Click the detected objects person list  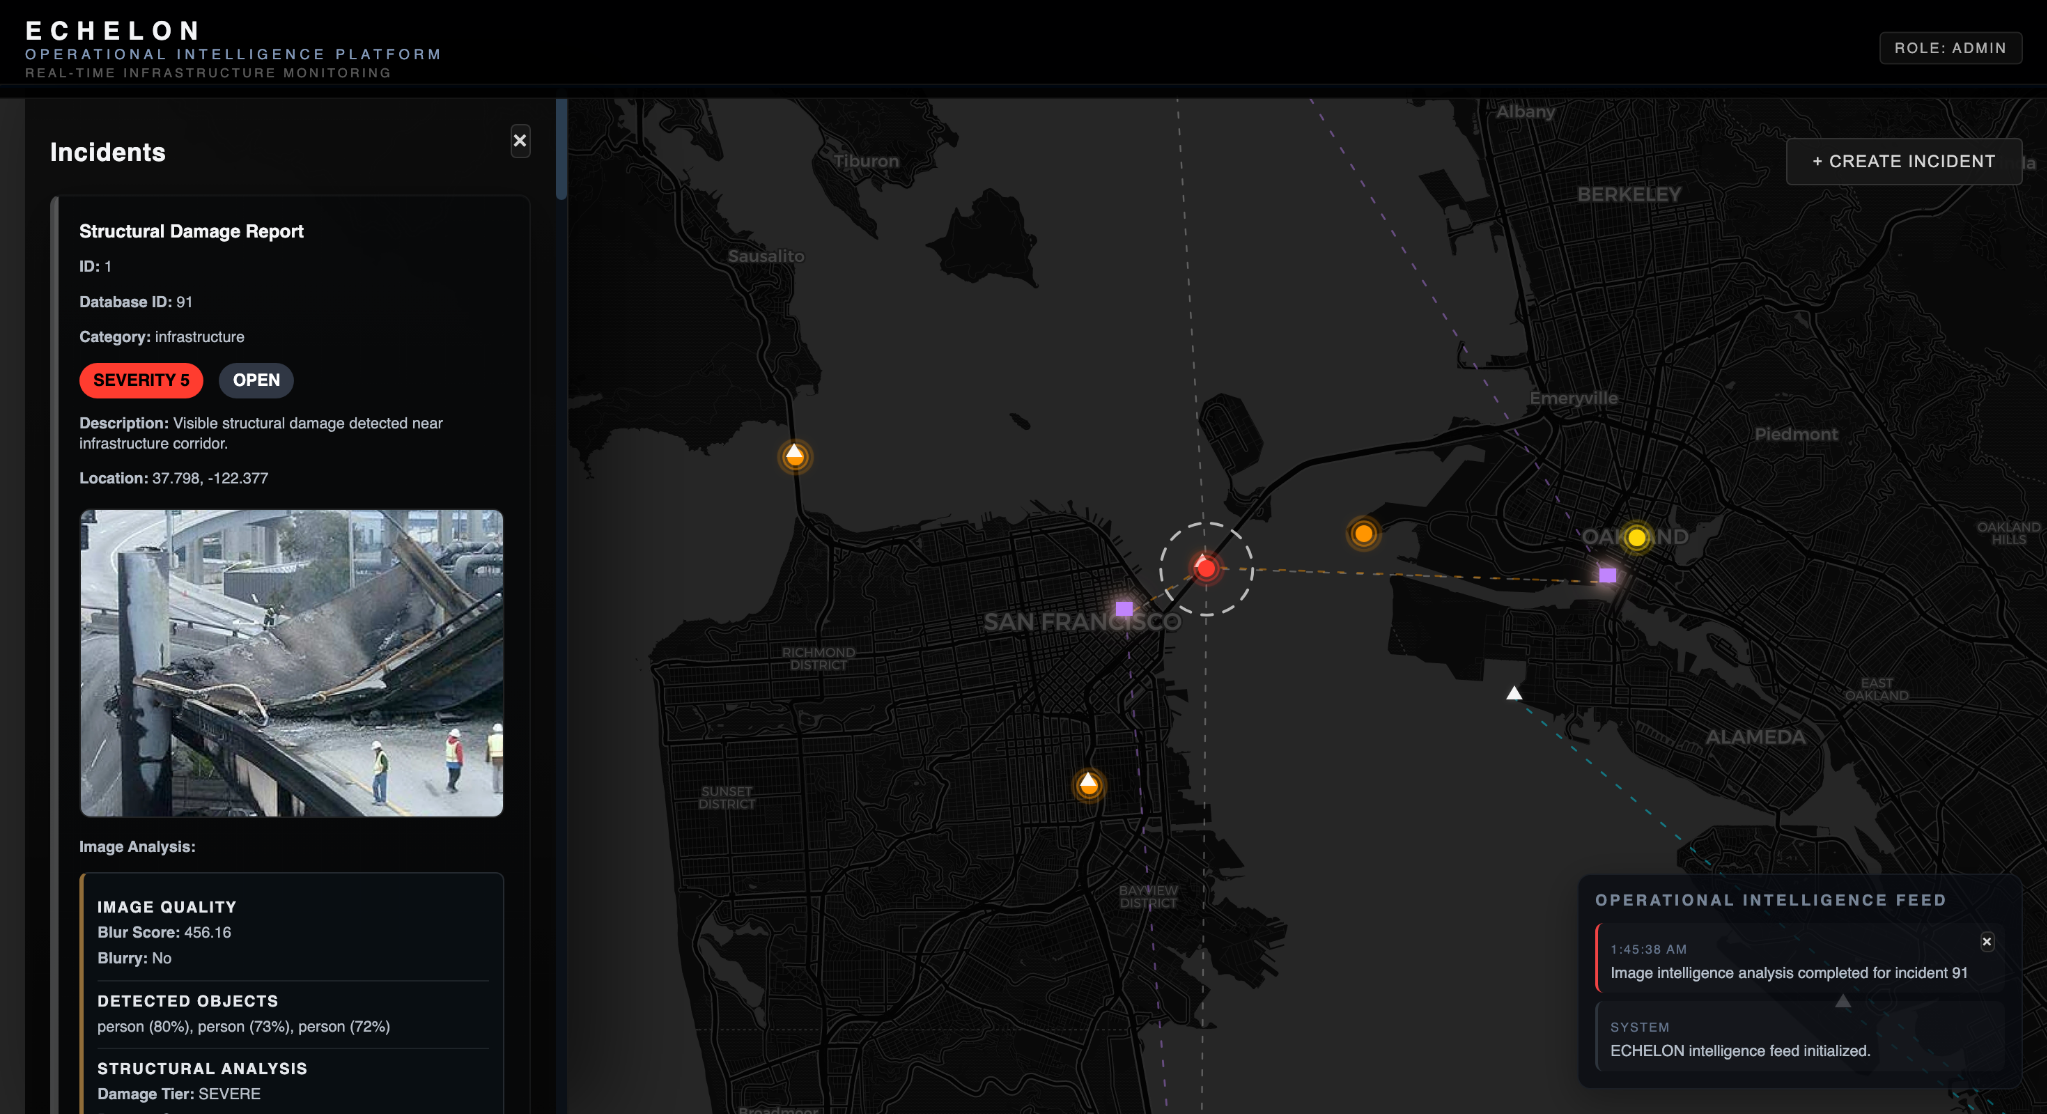[x=244, y=1027]
